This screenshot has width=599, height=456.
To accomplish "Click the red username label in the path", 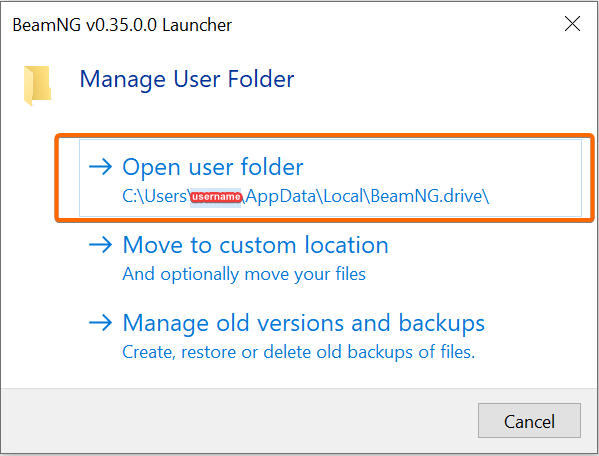I will pyautogui.click(x=216, y=197).
